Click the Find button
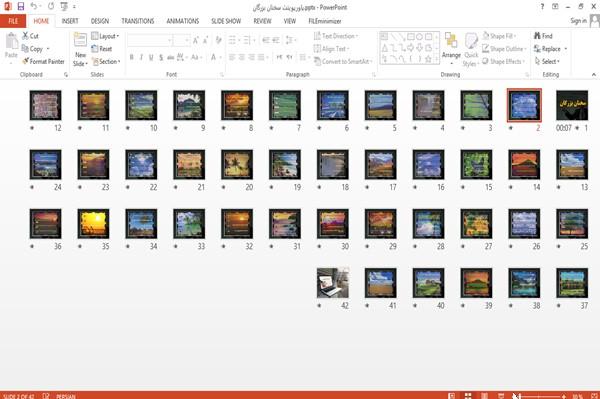Screen dimensions: 600x399 point(543,36)
